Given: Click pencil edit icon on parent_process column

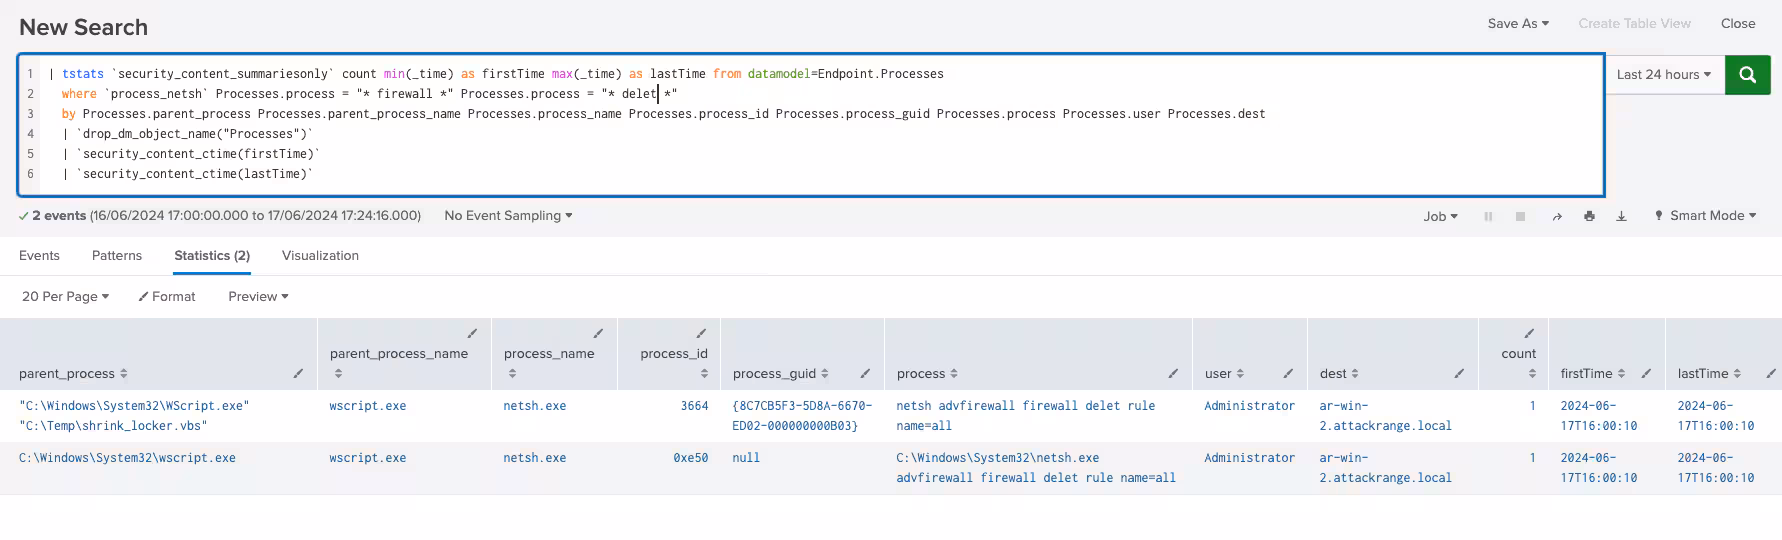Looking at the screenshot, I should pos(298,374).
